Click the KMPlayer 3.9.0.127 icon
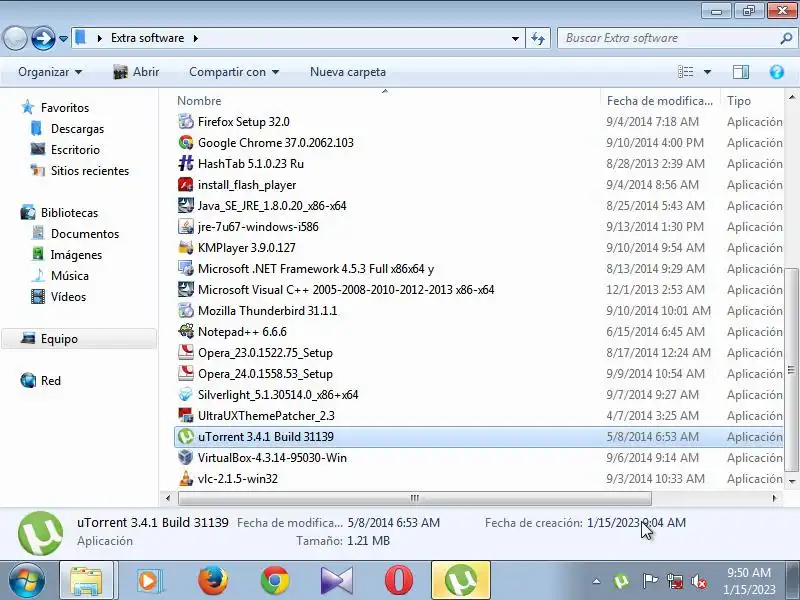 click(x=186, y=247)
